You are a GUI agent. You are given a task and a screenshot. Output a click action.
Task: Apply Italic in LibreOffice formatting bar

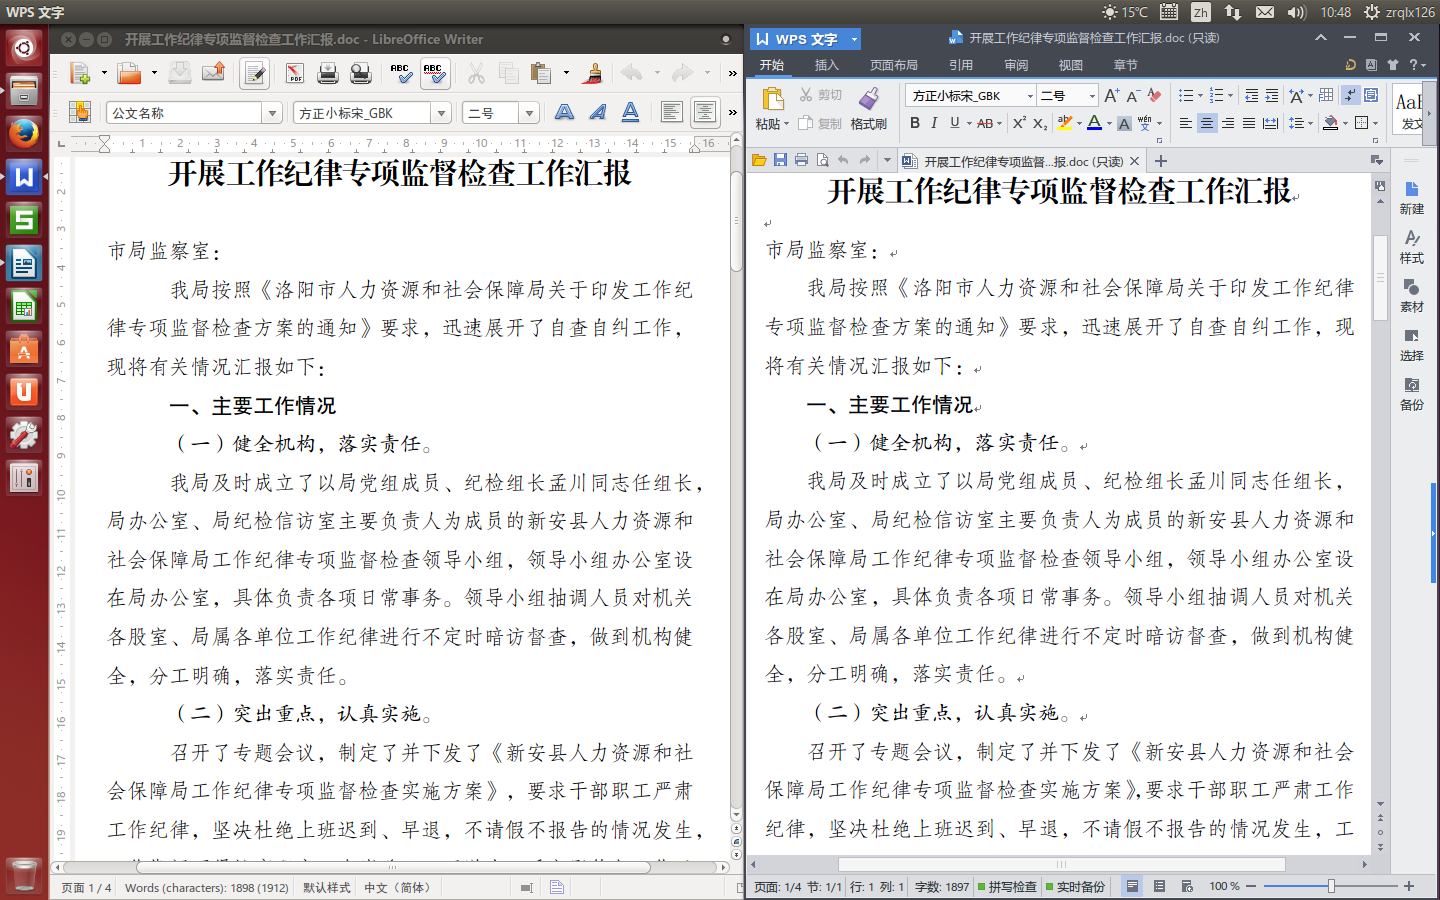coord(597,112)
